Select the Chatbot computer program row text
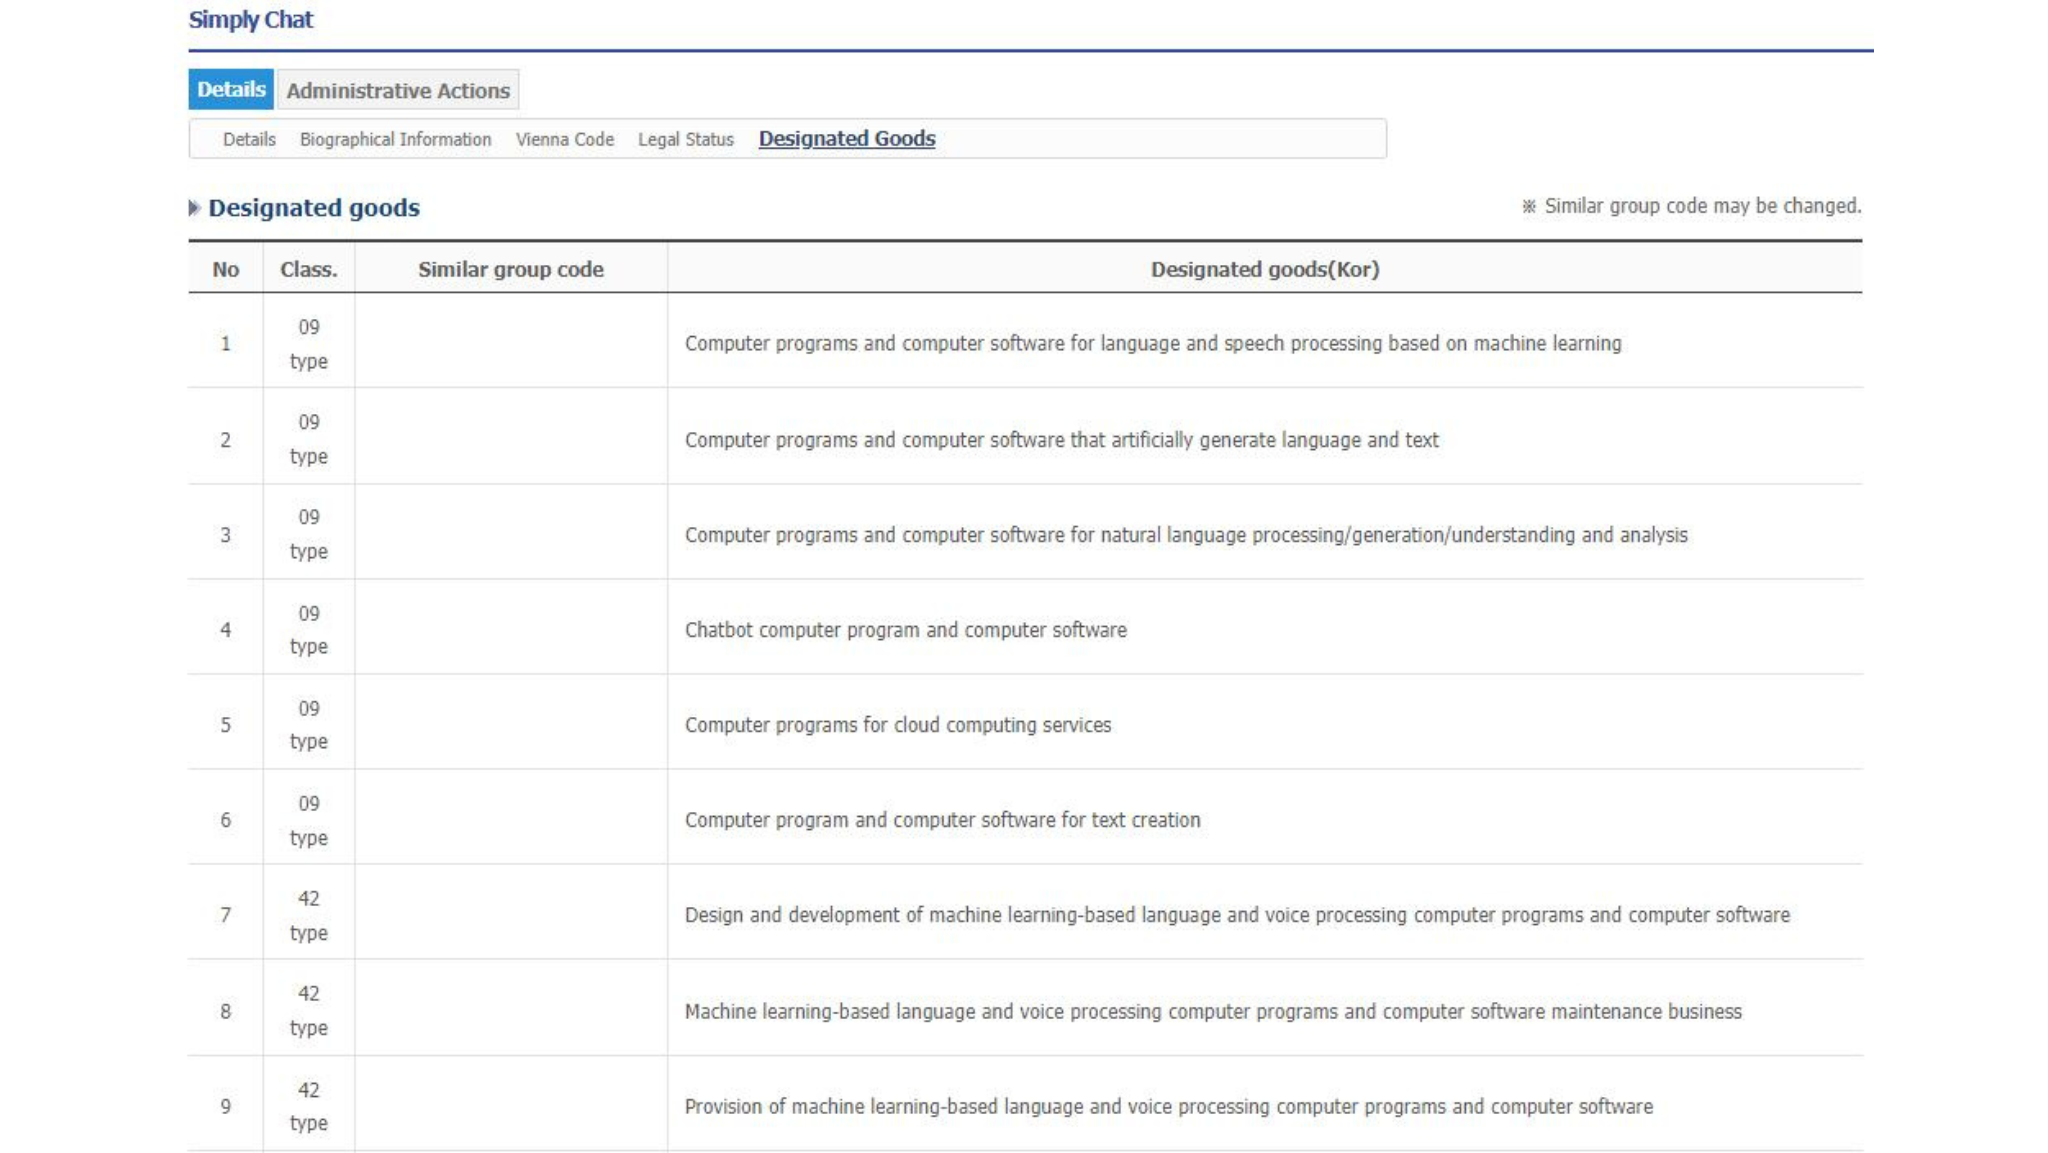This screenshot has width=2048, height=1153. coord(906,630)
